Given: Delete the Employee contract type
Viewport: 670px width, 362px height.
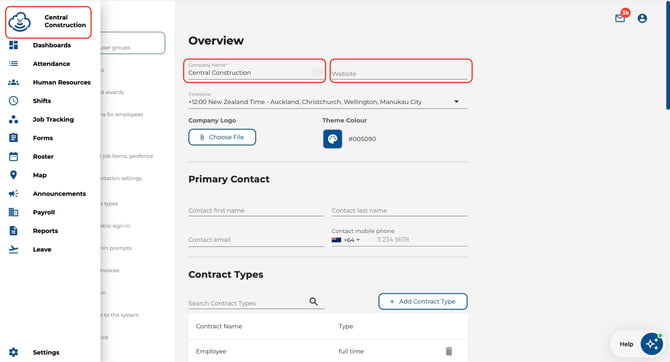Looking at the screenshot, I should [x=449, y=351].
